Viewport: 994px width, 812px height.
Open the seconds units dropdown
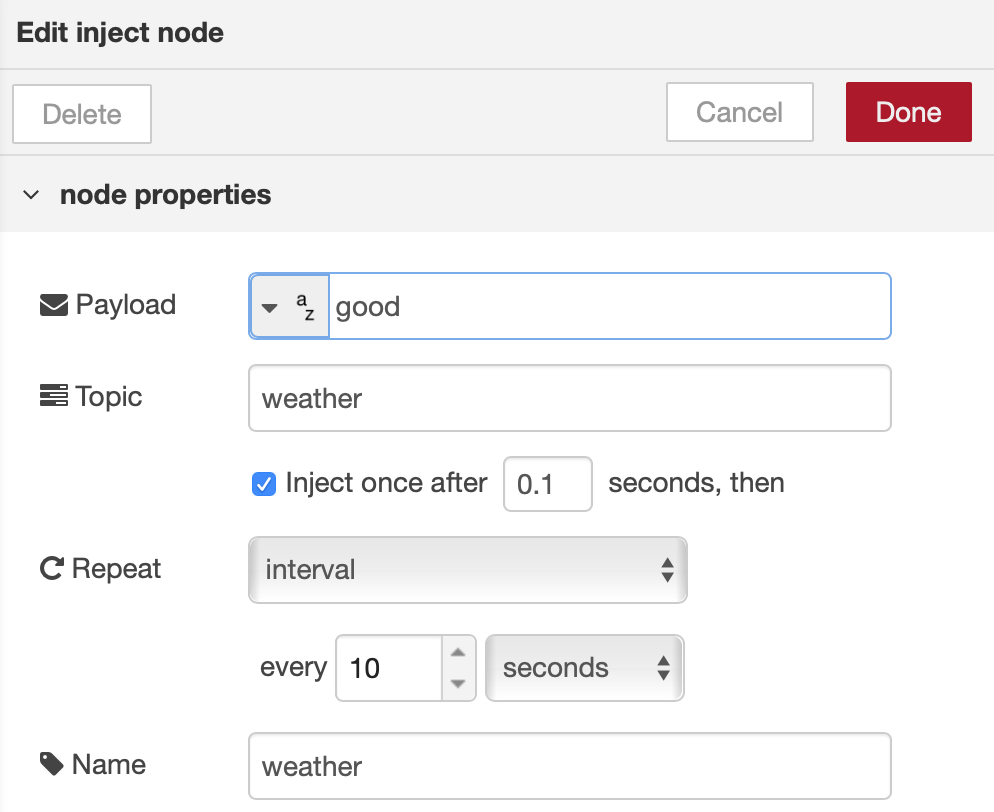(584, 667)
